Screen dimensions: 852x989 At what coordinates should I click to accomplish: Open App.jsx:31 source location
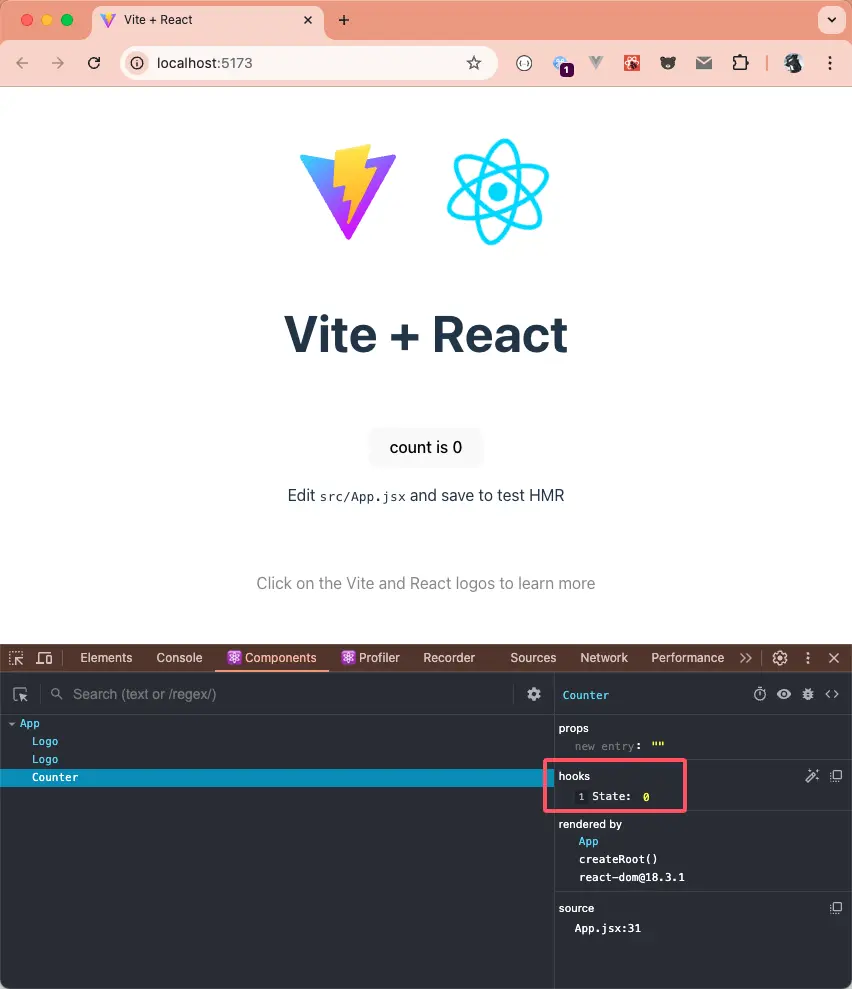tap(607, 928)
